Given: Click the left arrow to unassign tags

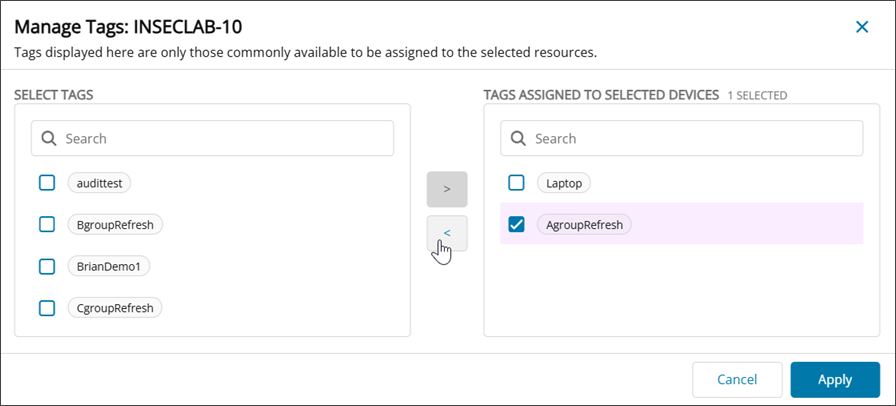Looking at the screenshot, I should (x=447, y=233).
